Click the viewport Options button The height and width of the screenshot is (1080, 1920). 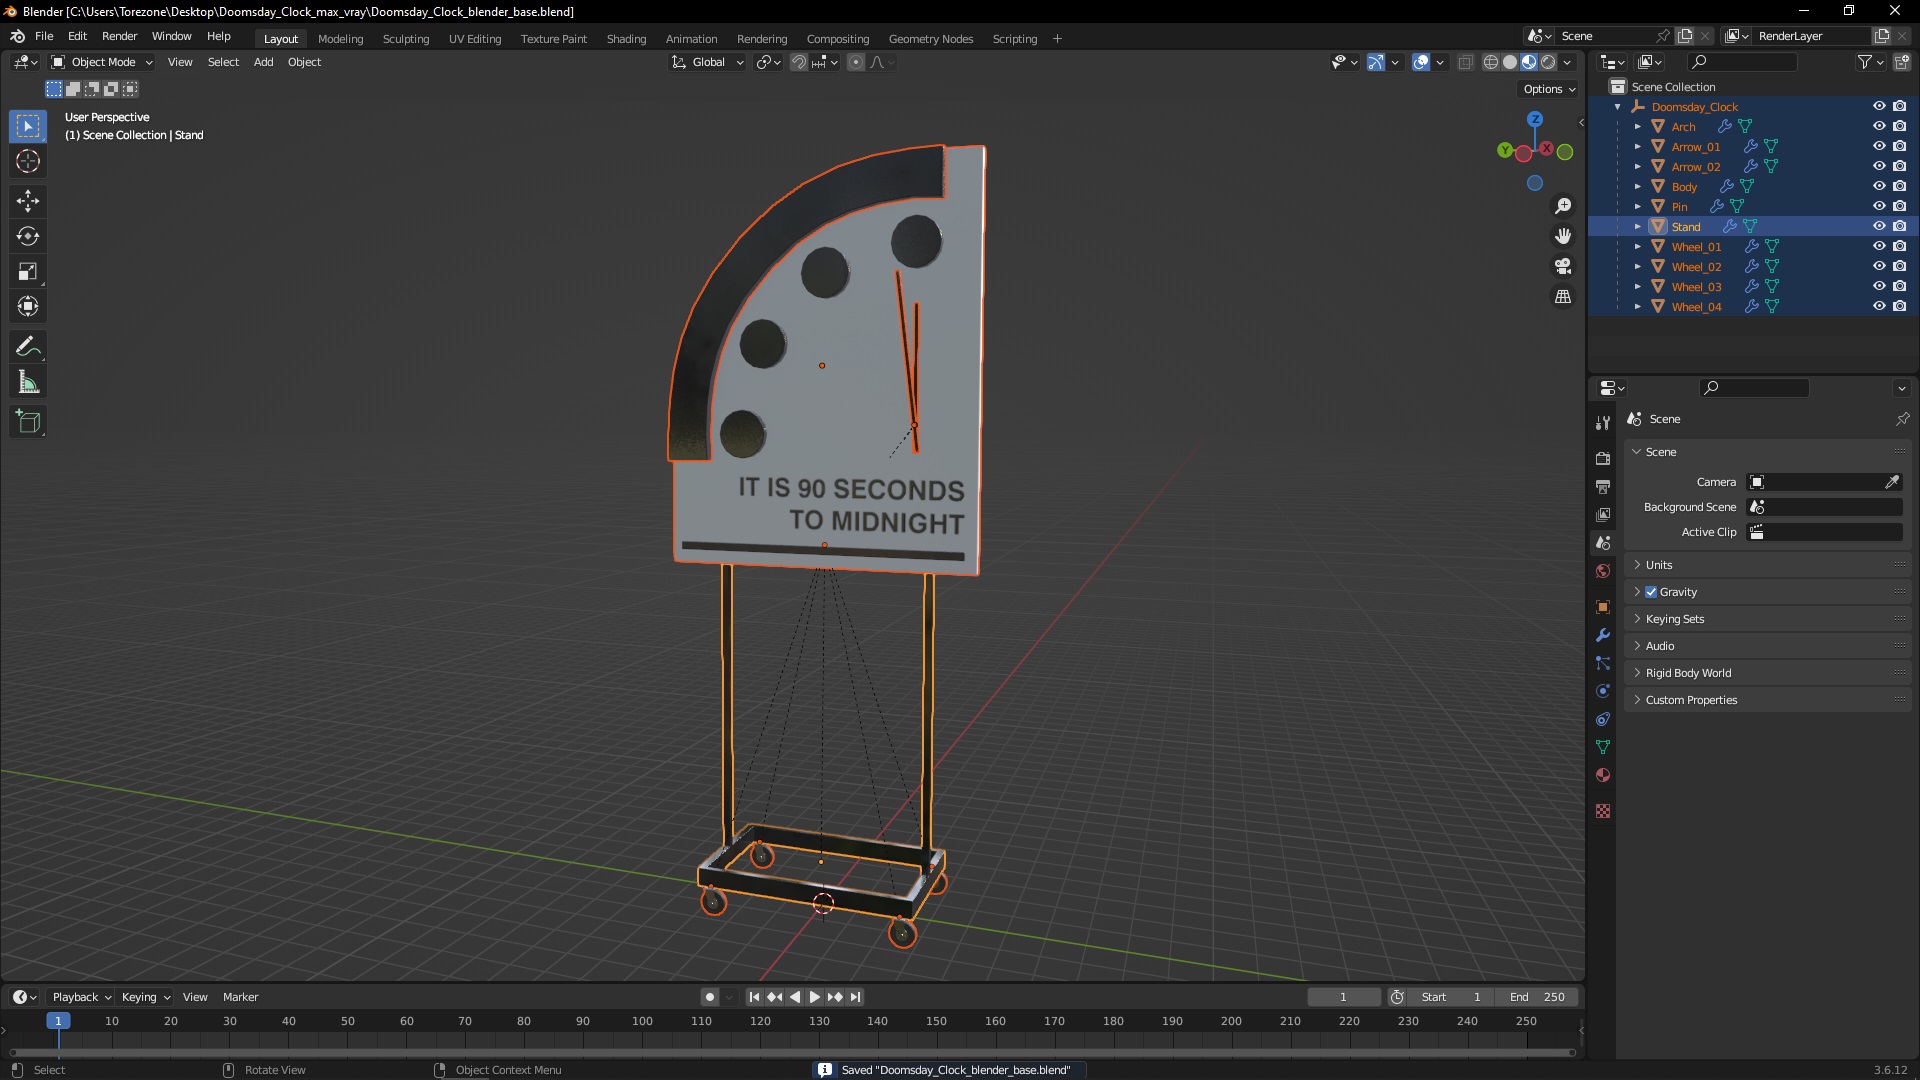click(x=1548, y=89)
